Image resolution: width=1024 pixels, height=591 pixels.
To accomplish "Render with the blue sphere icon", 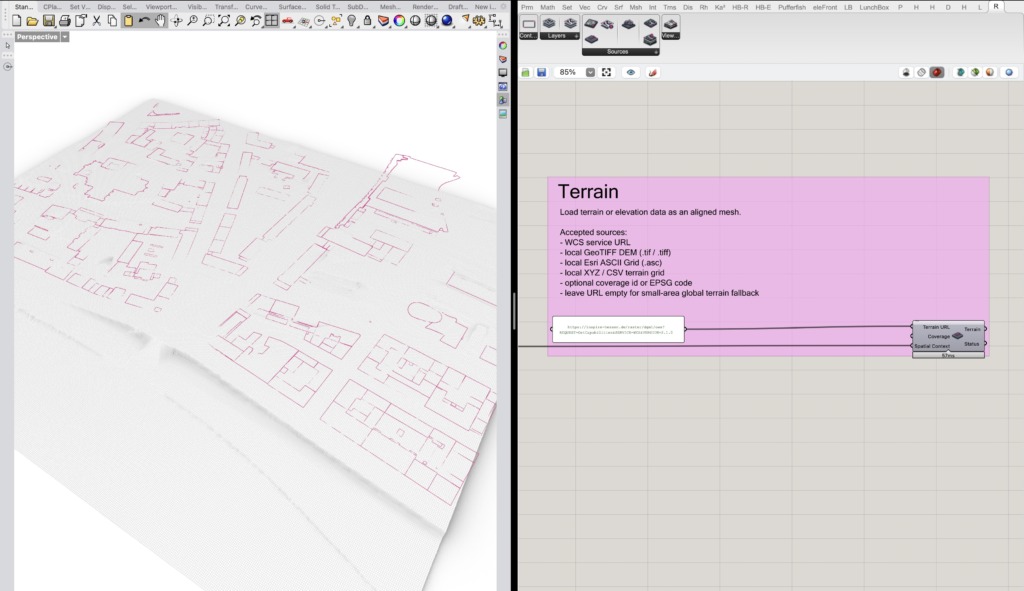I will tap(447, 21).
